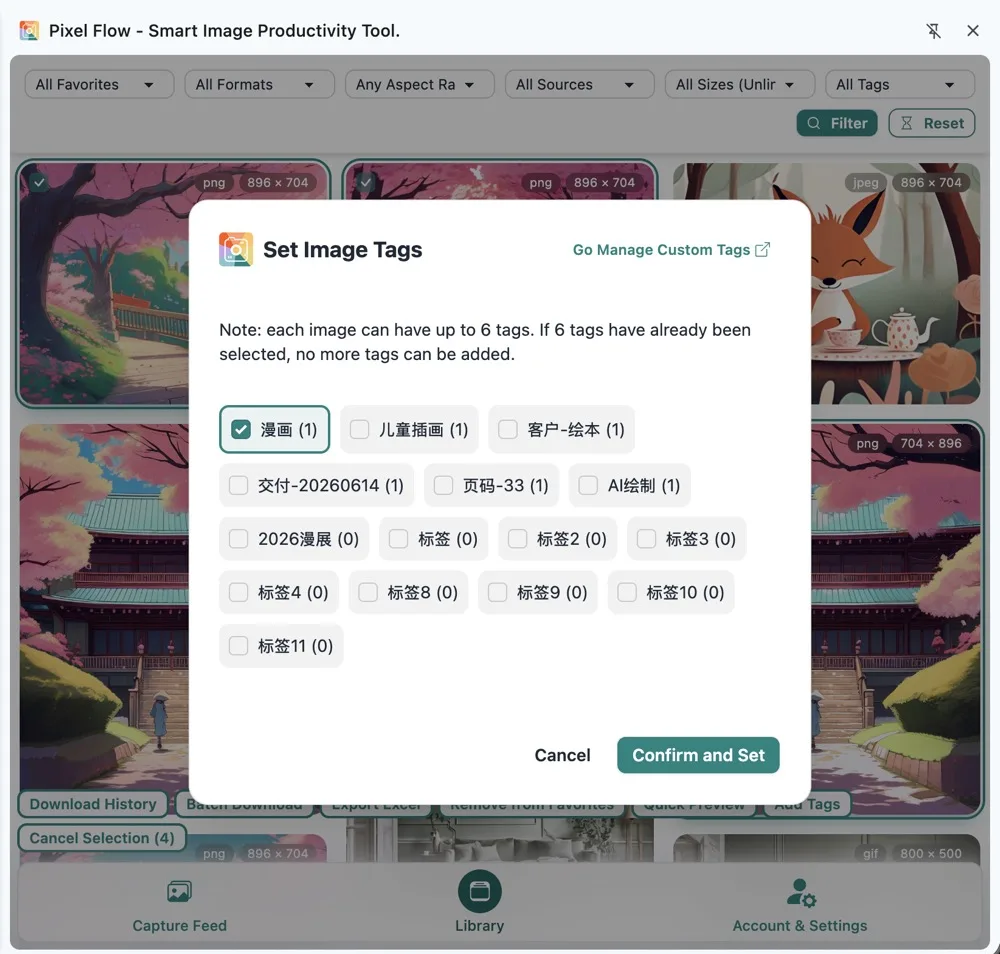Click the magnifier icon in Filter button
Image resolution: width=1000 pixels, height=954 pixels.
pyautogui.click(x=814, y=123)
